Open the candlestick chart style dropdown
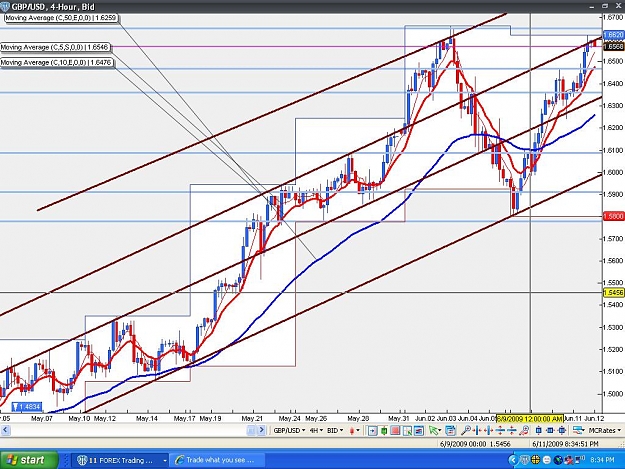The width and height of the screenshot is (625, 469). coord(354,430)
